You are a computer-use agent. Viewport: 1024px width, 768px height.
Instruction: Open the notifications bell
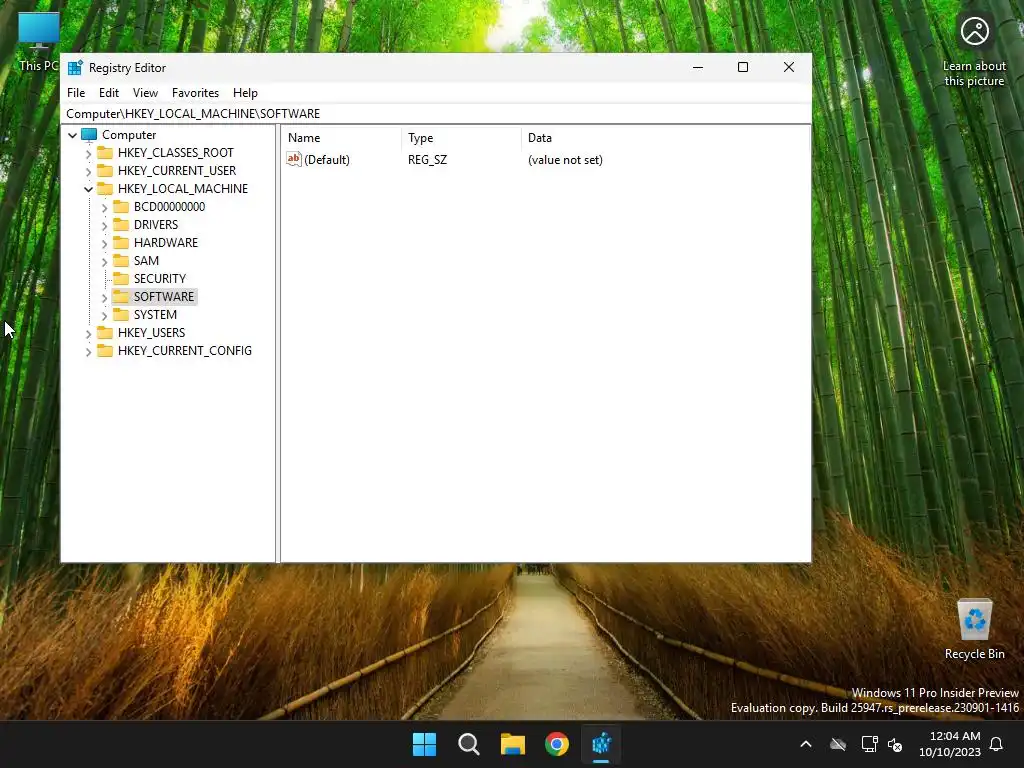pos(997,744)
